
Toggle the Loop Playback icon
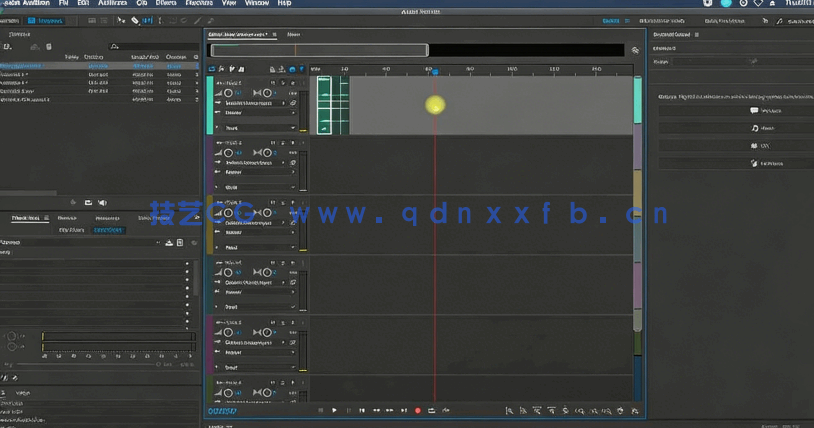tap(432, 410)
